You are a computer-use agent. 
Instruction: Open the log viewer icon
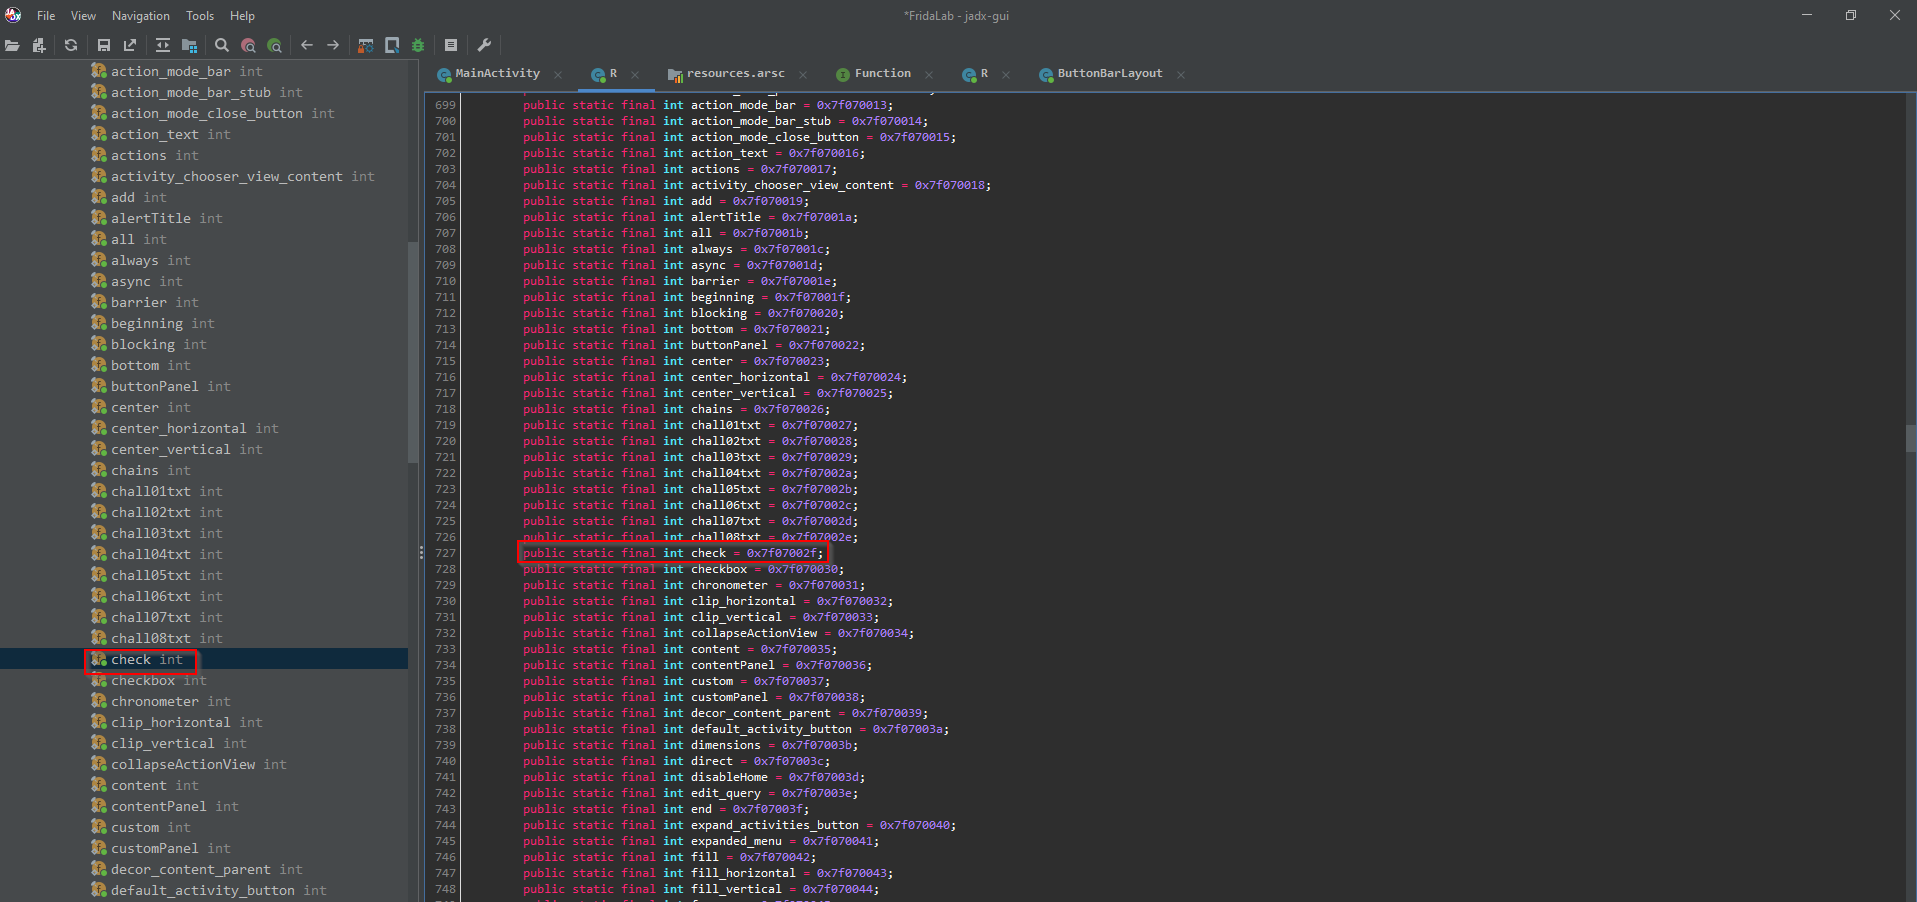pyautogui.click(x=451, y=45)
